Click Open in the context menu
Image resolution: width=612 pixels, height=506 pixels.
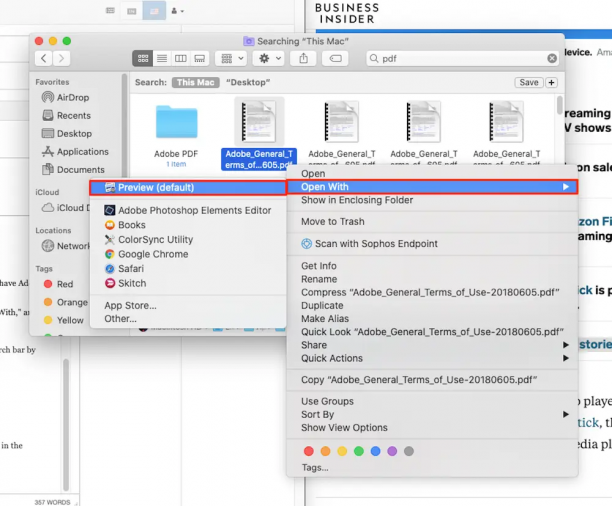[432, 173]
